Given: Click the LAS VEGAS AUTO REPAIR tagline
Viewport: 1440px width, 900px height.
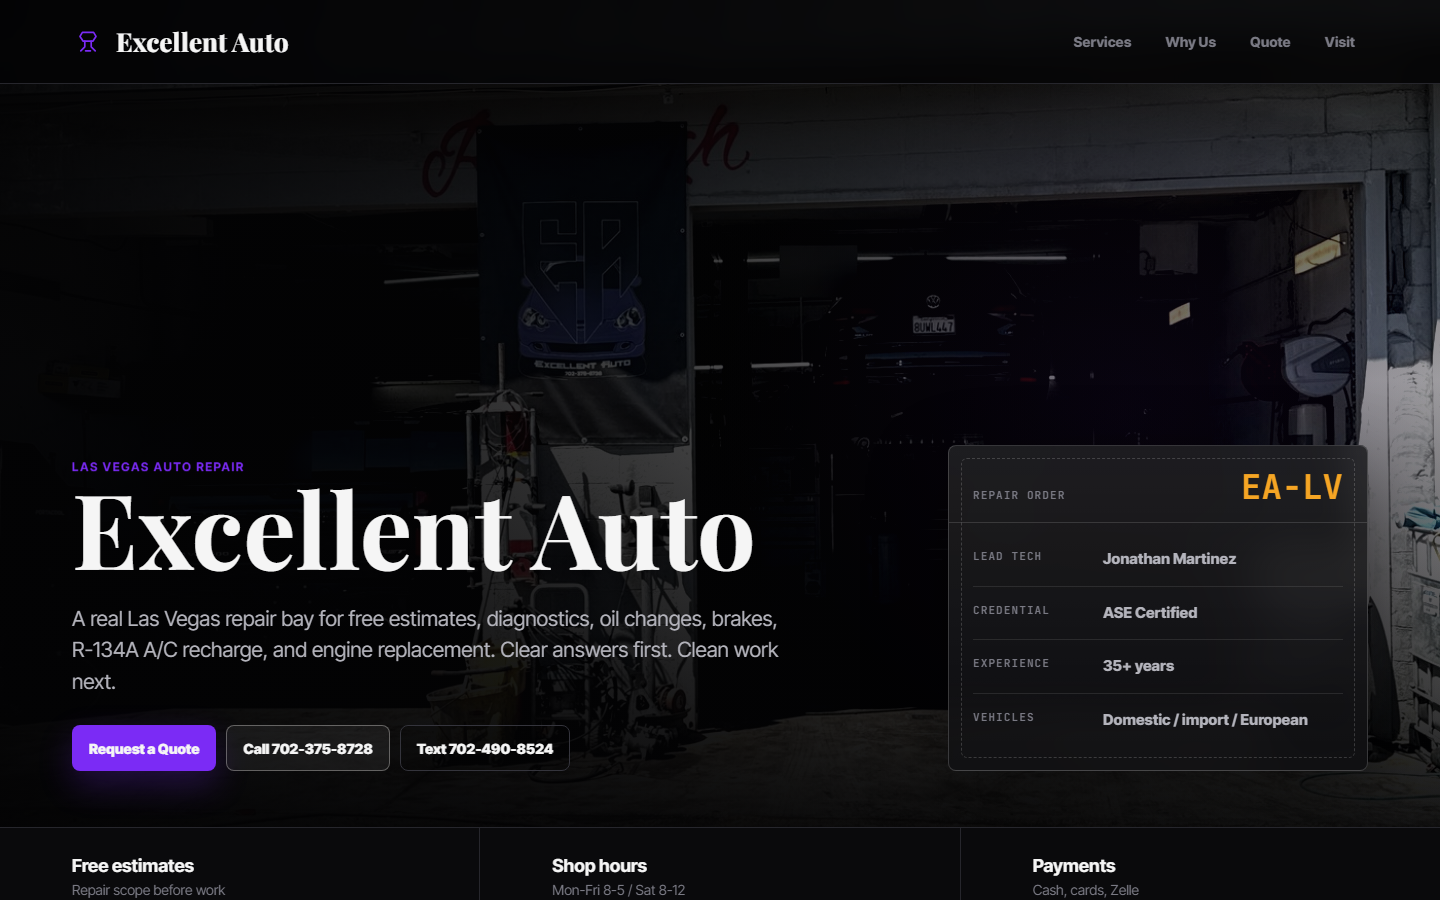Looking at the screenshot, I should pos(158,467).
